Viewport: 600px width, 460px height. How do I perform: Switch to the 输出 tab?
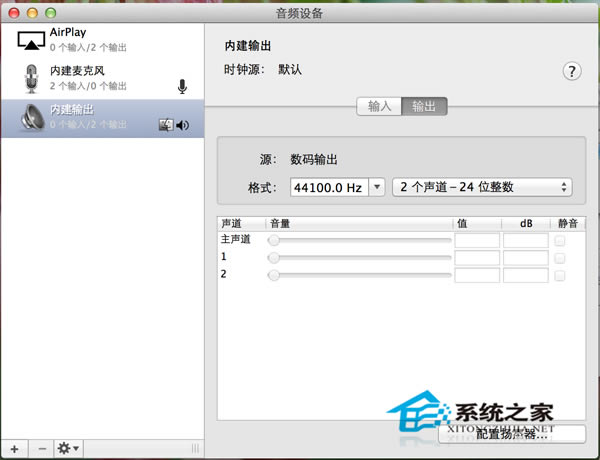click(x=424, y=106)
